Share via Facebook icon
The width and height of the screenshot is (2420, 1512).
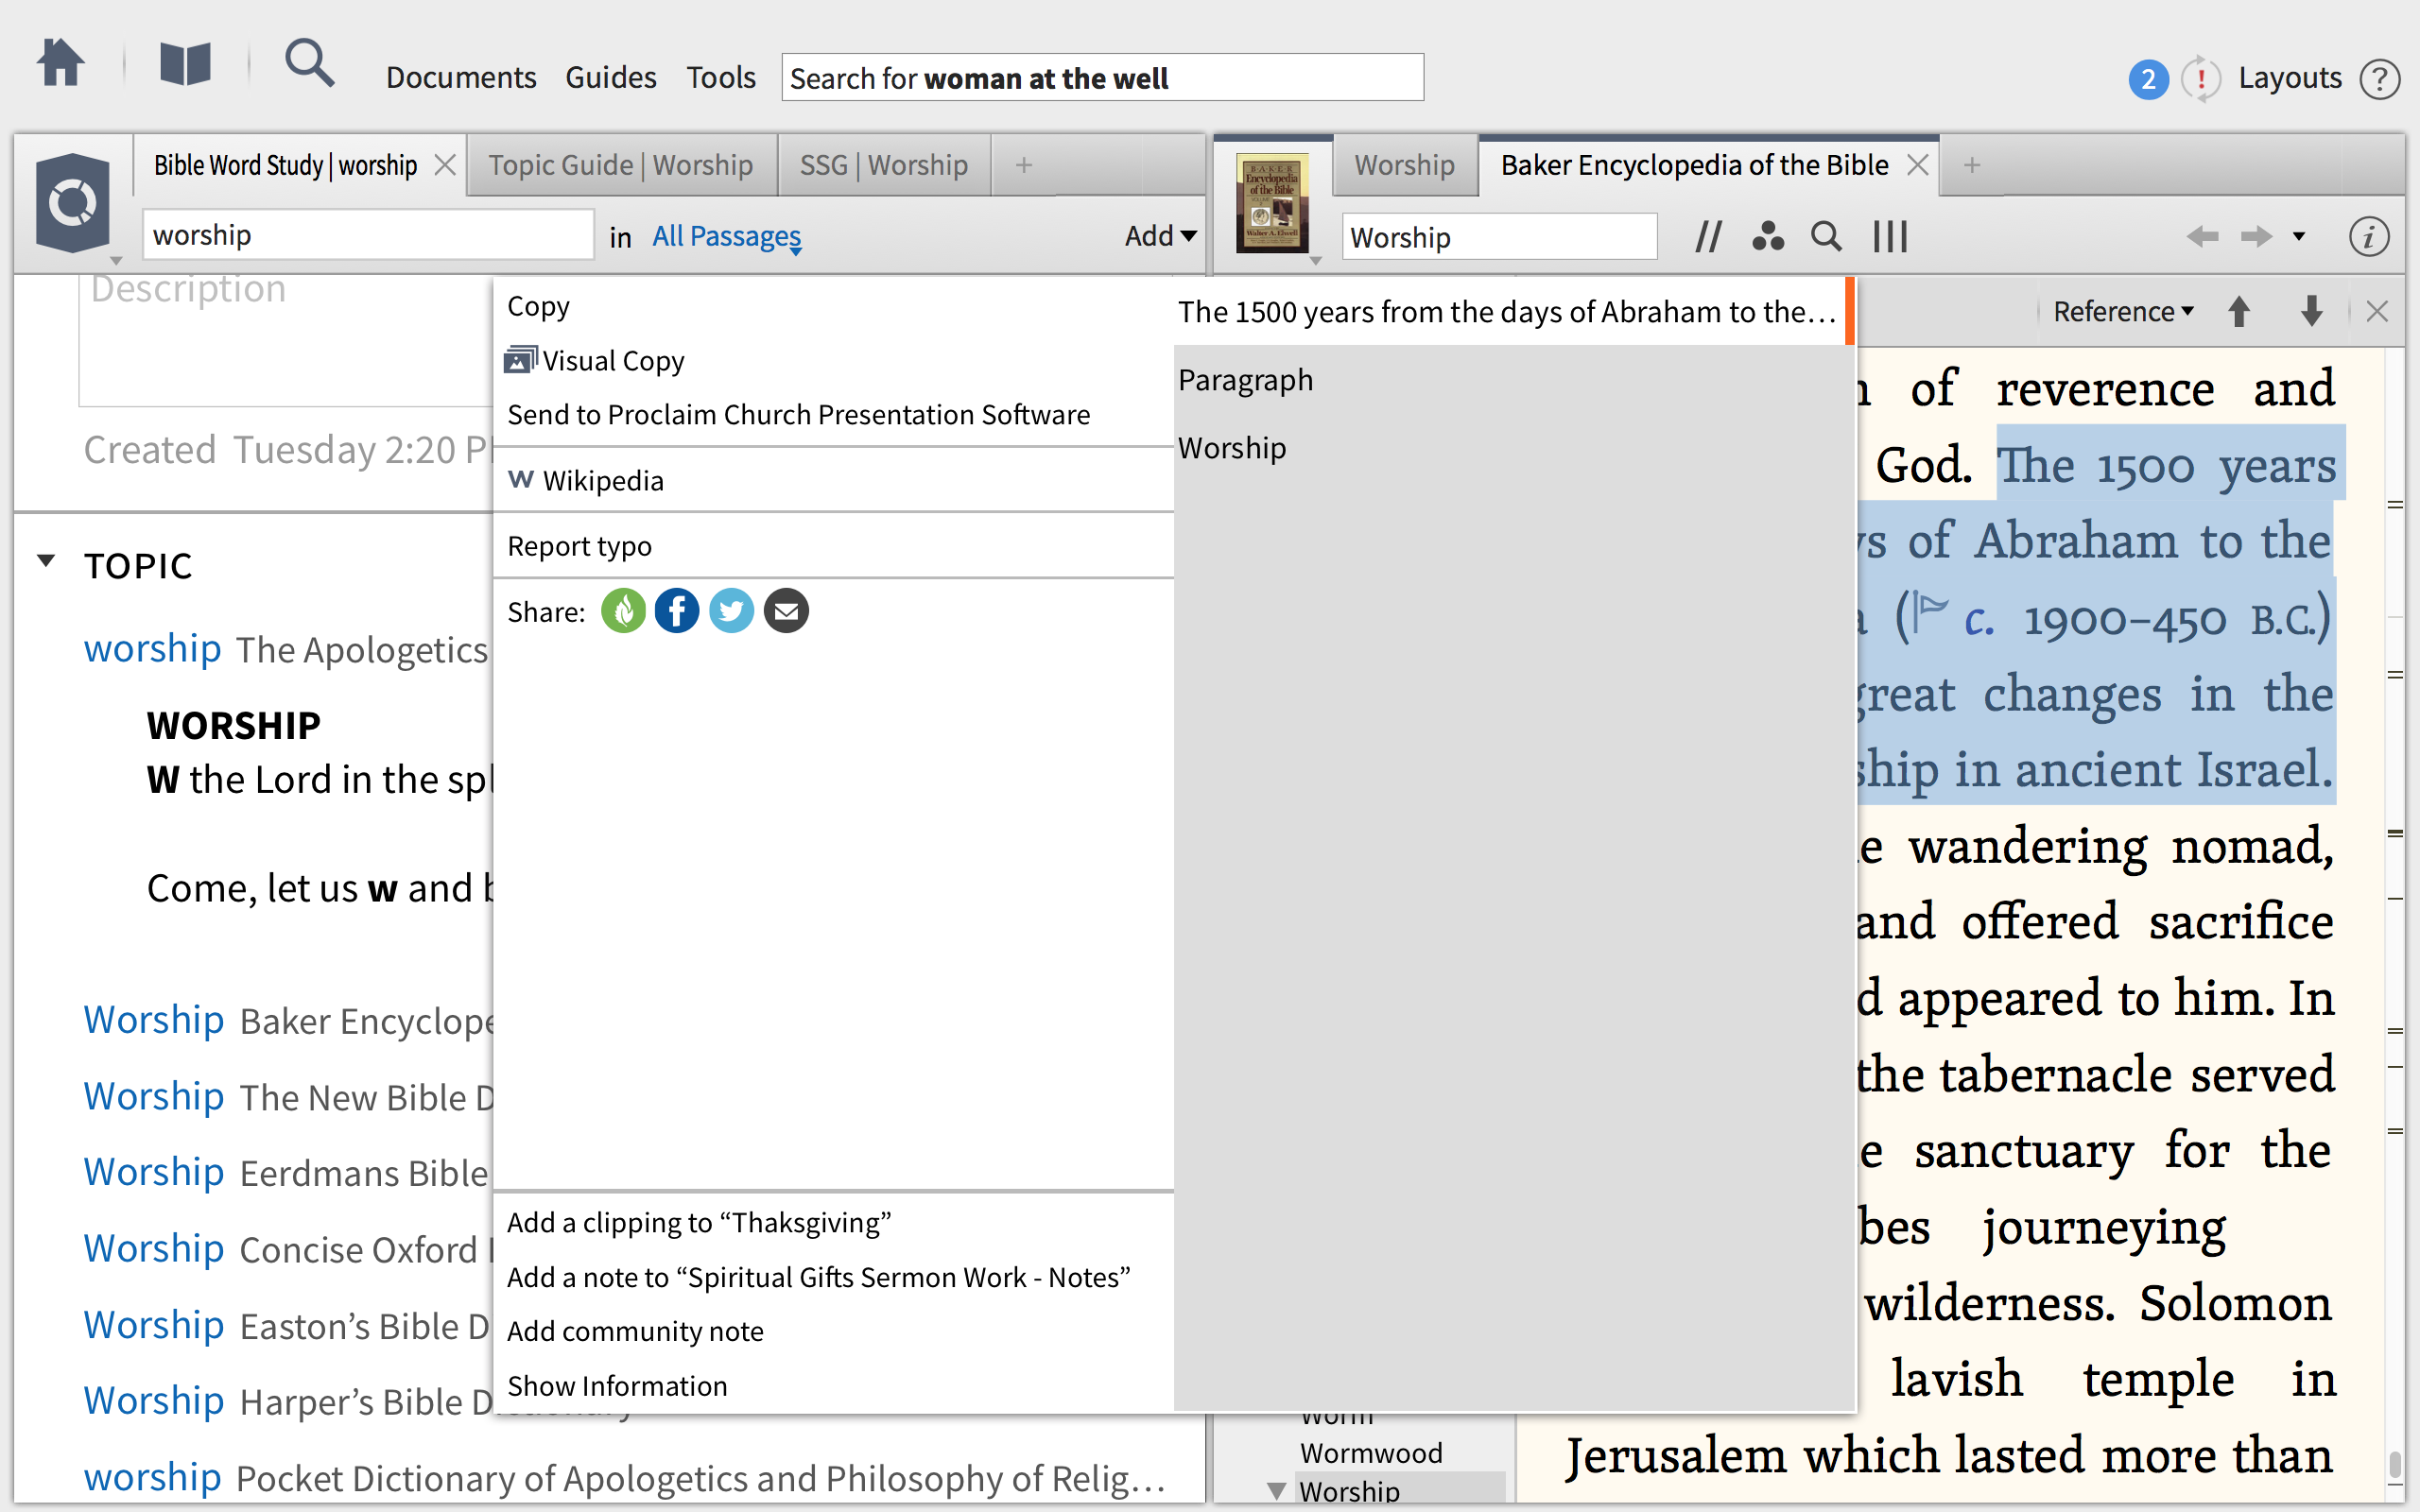coord(677,611)
